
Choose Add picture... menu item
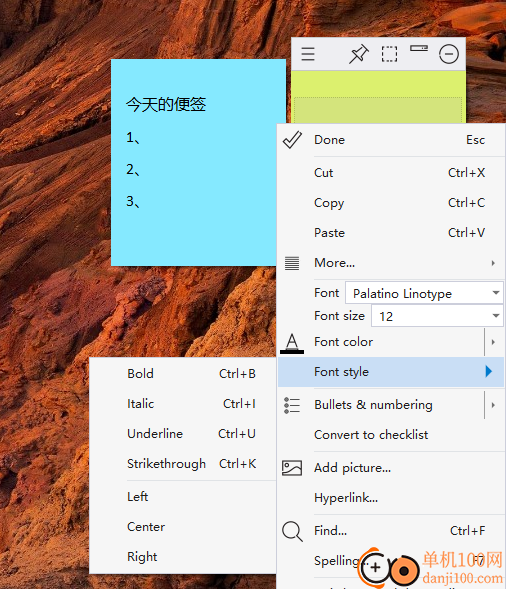tap(391, 468)
